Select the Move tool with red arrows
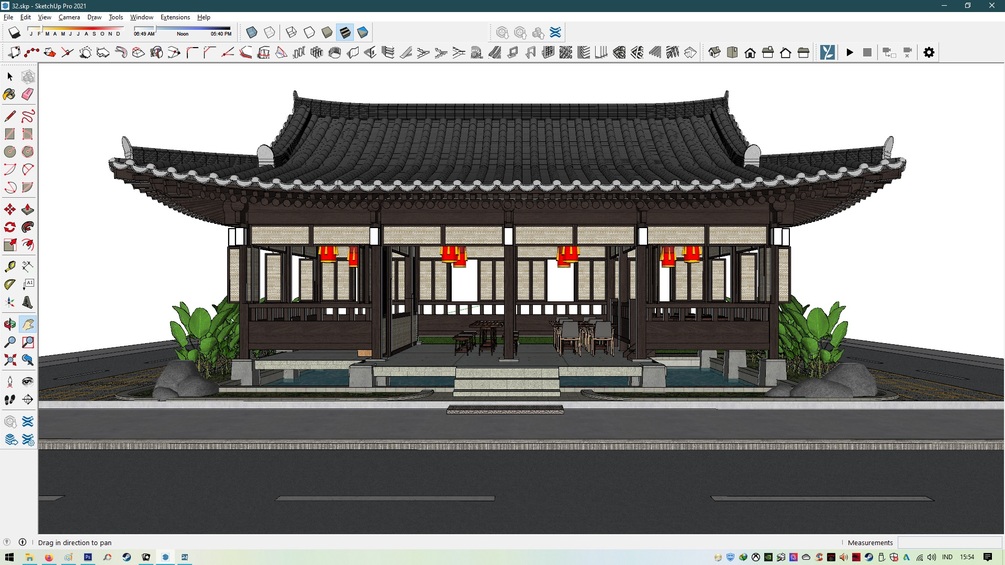Viewport: 1005px width, 565px height. click(10, 209)
